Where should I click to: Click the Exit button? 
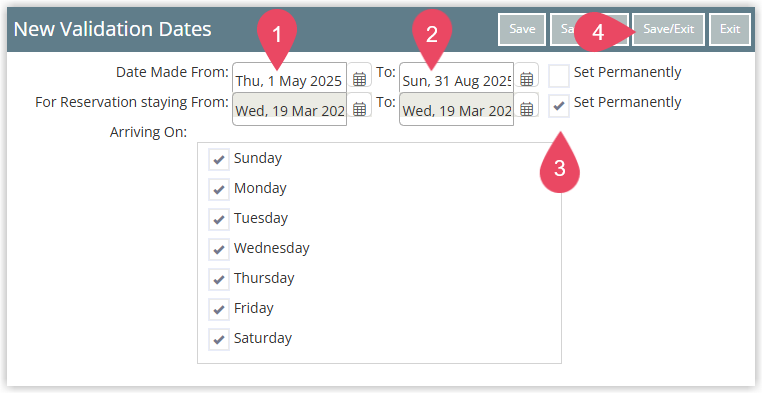tap(730, 29)
